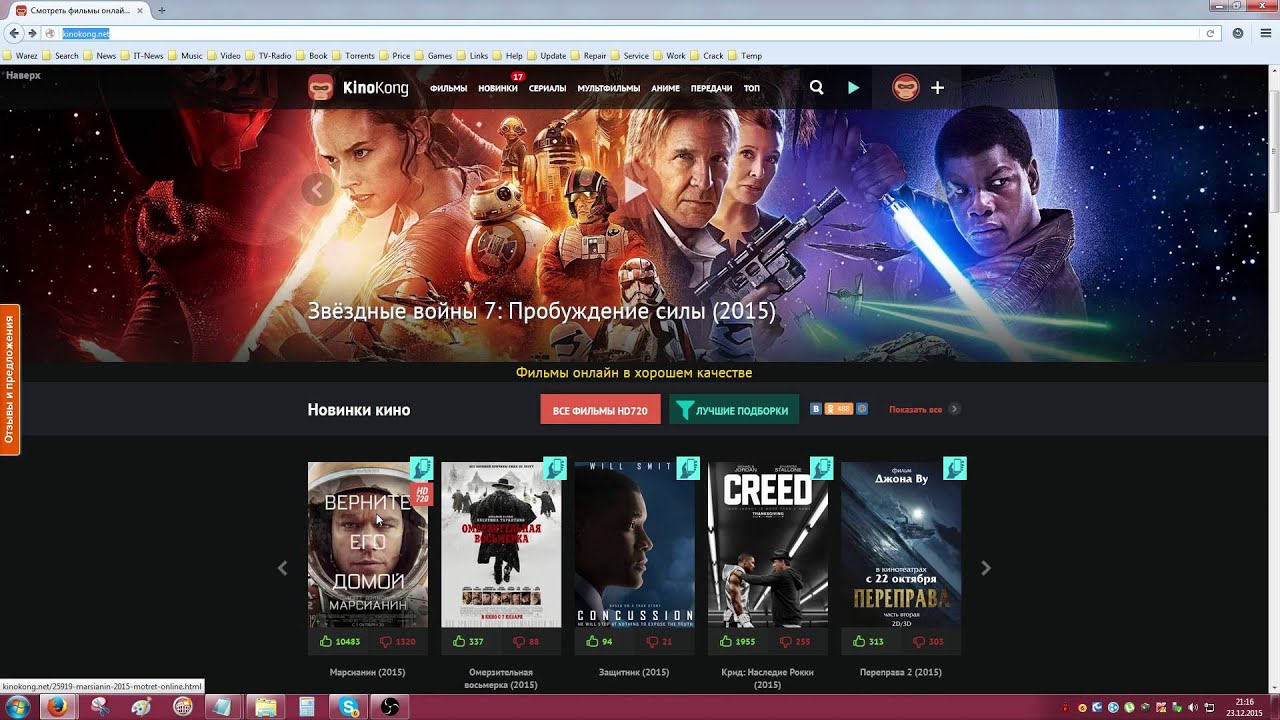
Task: Go to the Передачи section
Action: [x=711, y=88]
